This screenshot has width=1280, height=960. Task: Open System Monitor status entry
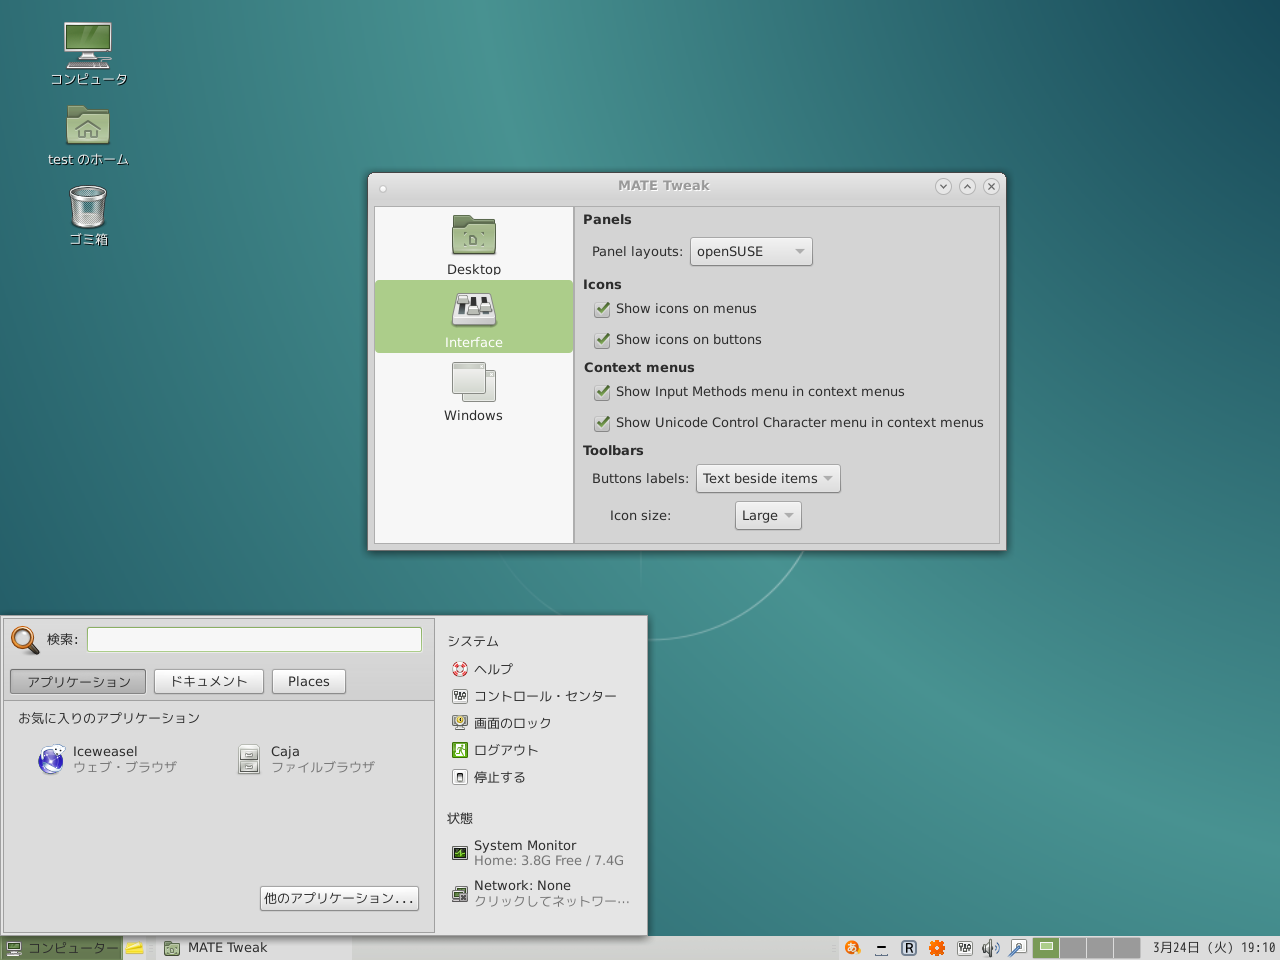click(x=538, y=853)
